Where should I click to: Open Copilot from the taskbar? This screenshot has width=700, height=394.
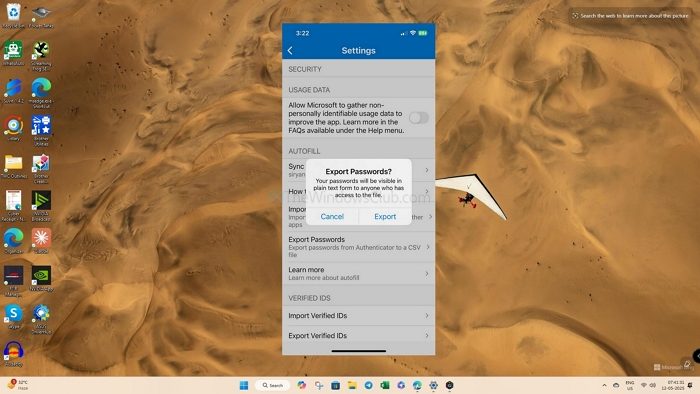click(302, 385)
